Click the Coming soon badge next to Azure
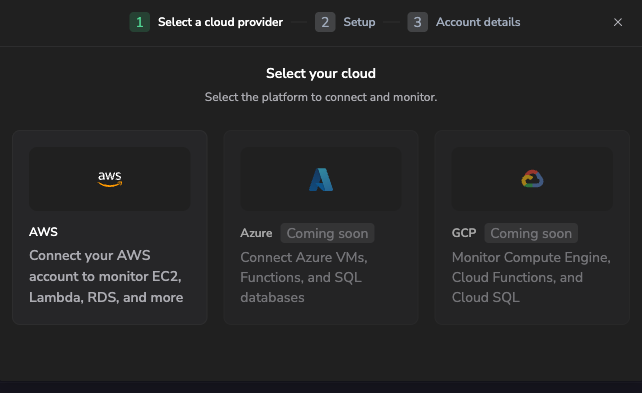Viewport: 642px width, 393px height. [327, 233]
